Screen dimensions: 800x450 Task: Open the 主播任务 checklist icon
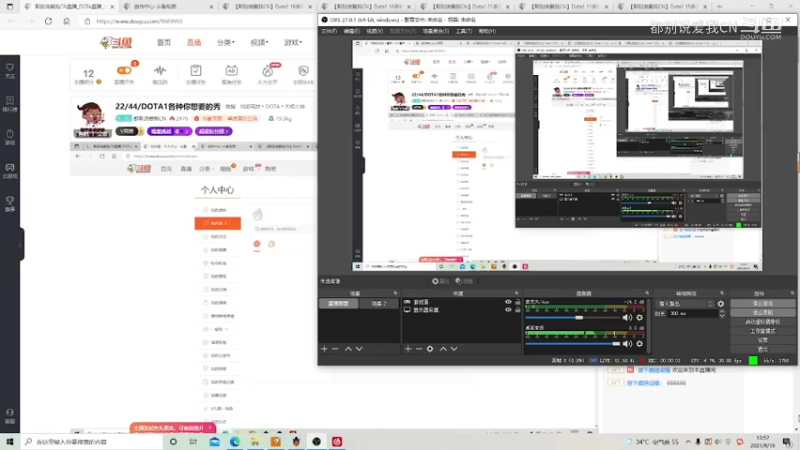tap(196, 73)
